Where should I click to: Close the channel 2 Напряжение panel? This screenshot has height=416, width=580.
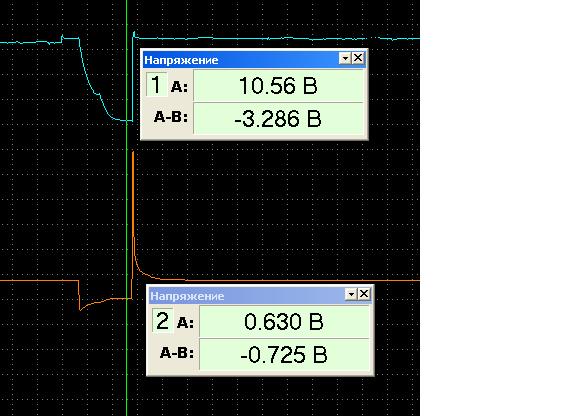coord(364,294)
